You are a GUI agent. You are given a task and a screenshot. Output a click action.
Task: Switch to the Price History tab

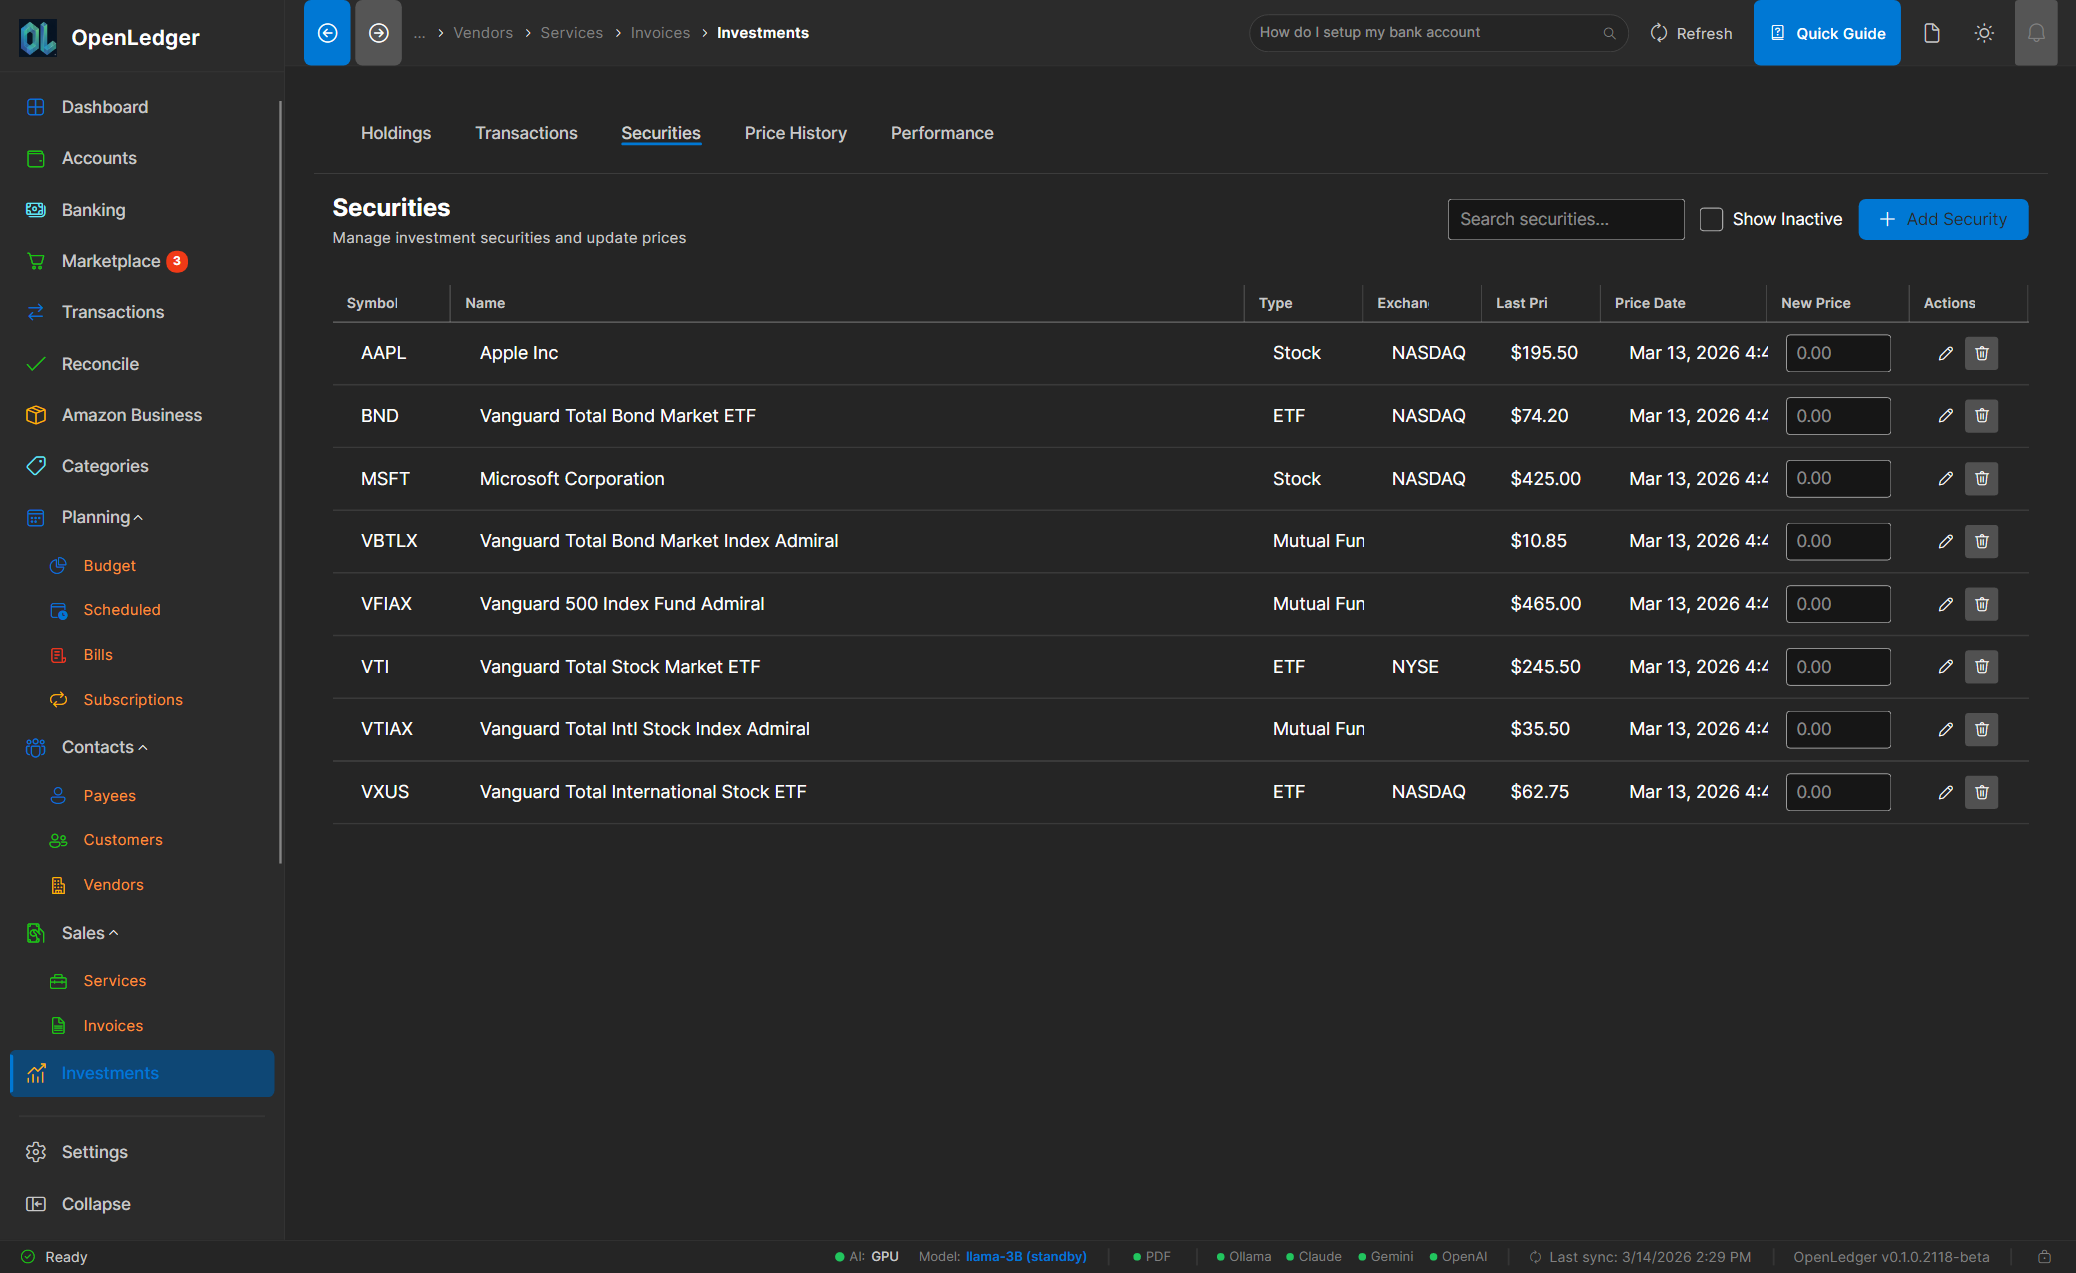(795, 133)
